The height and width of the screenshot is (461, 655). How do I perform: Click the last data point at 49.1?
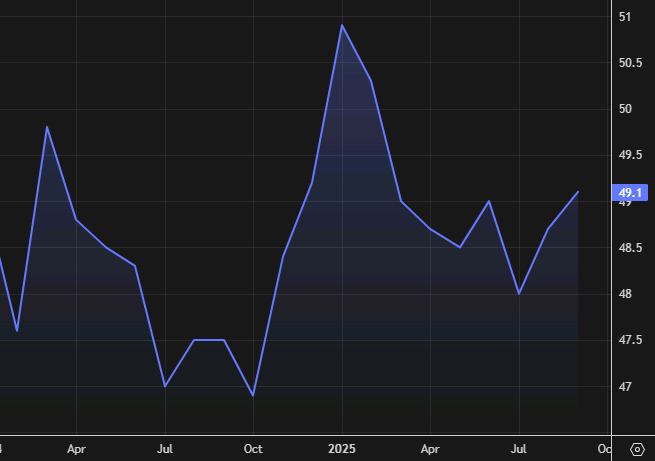(x=578, y=192)
